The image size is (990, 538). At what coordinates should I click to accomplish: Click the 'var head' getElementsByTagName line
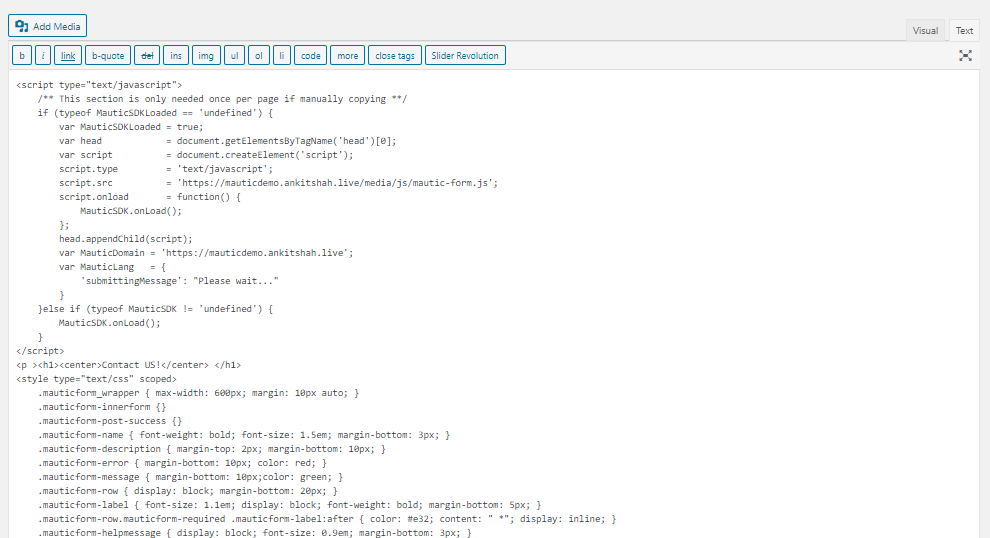(227, 141)
